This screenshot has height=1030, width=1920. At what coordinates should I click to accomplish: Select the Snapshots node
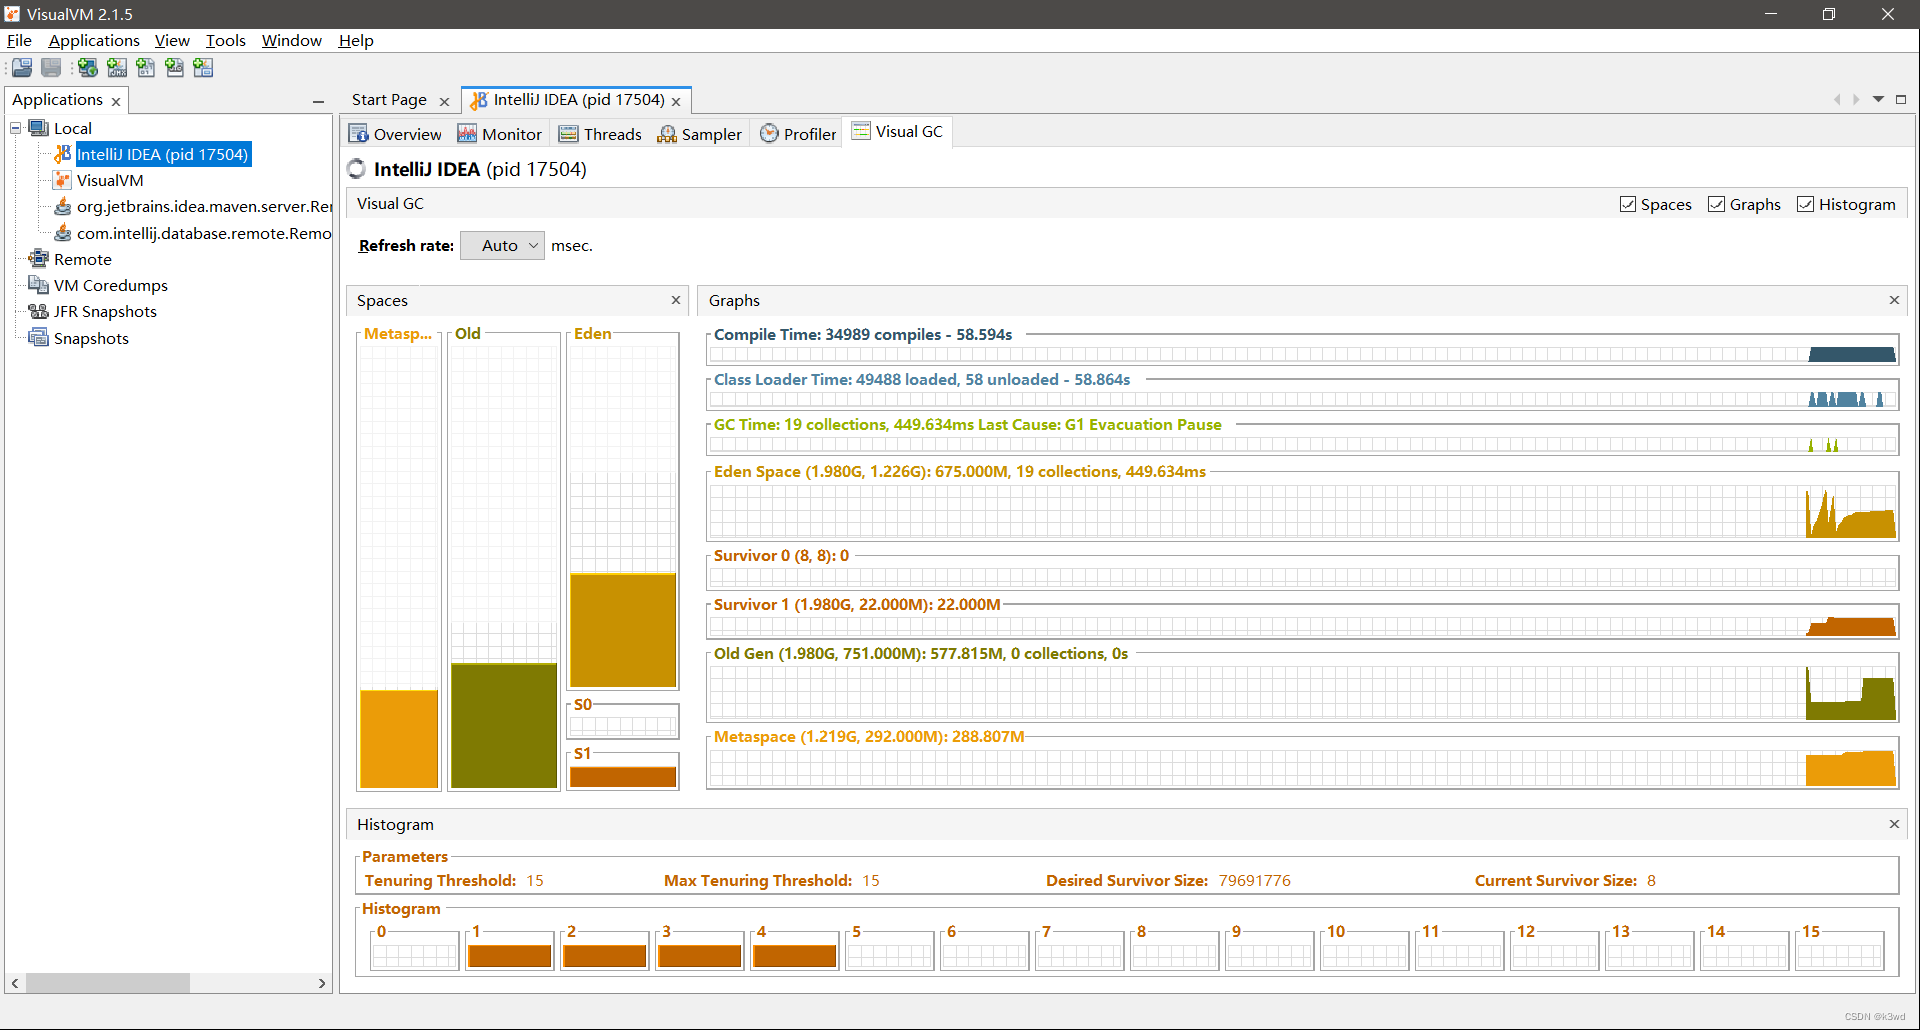[91, 339]
